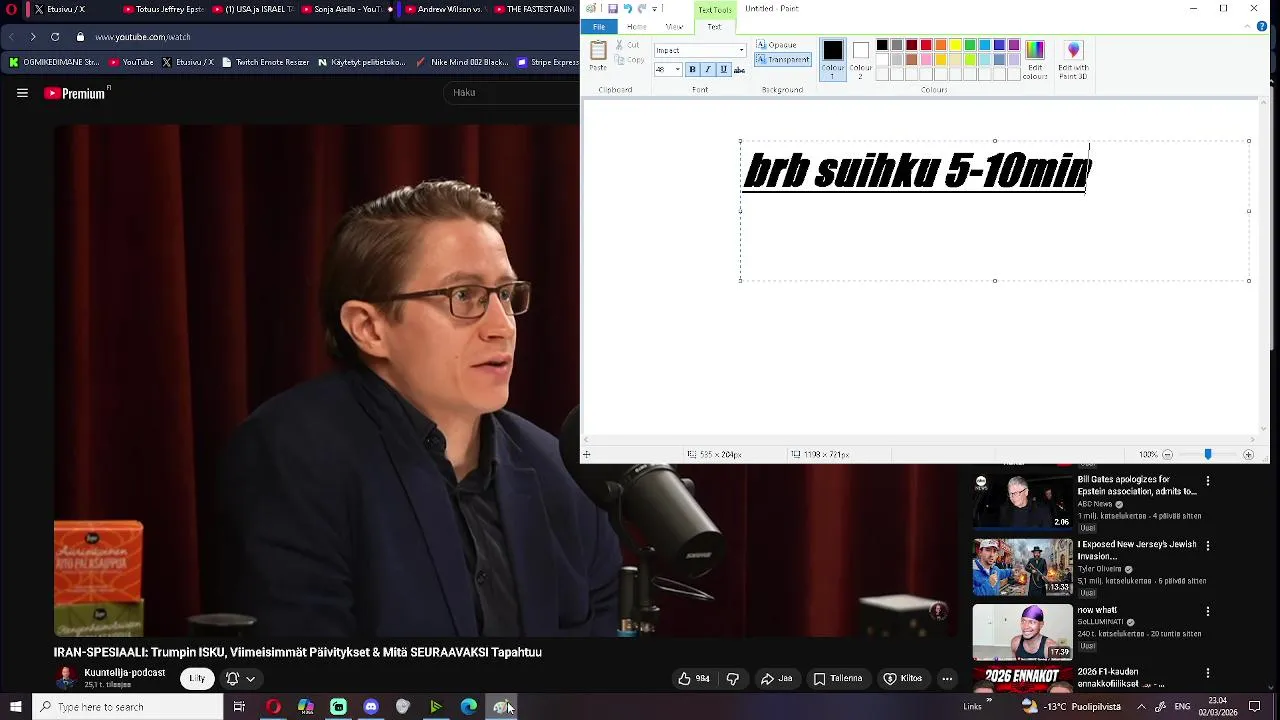Pick the red colour swatch
Image resolution: width=1280 pixels, height=720 pixels.
point(926,45)
